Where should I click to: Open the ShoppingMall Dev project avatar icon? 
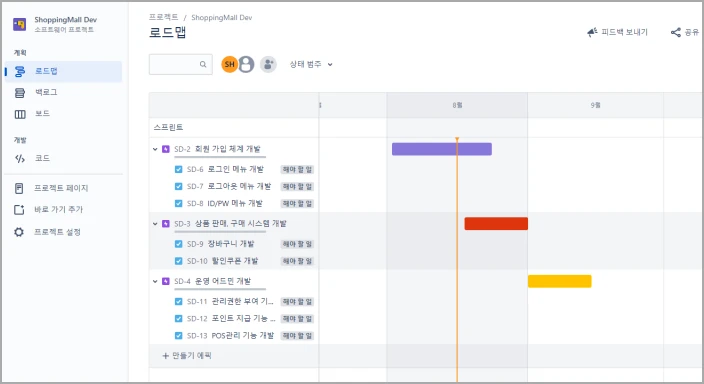click(x=19, y=24)
